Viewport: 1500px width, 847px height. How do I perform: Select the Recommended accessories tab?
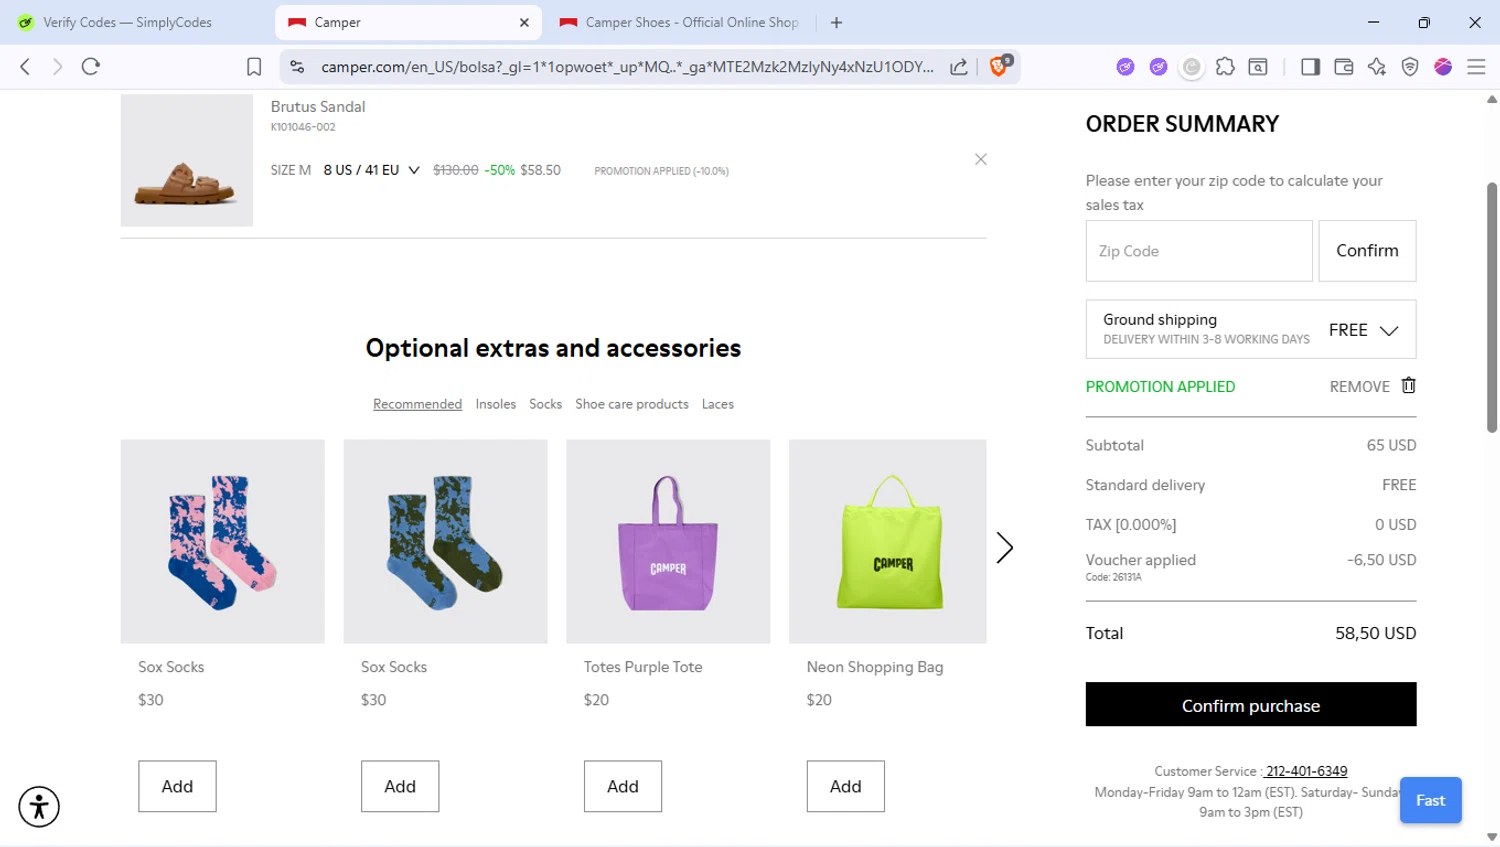pos(417,404)
